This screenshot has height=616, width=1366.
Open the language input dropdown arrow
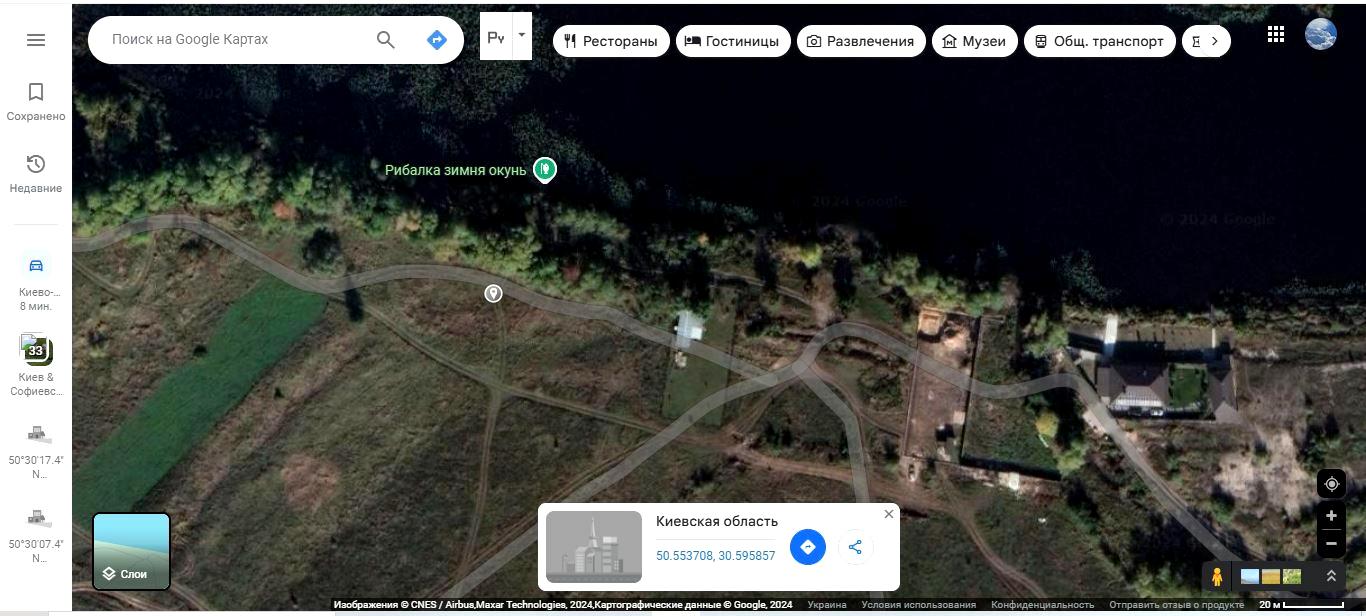point(521,35)
